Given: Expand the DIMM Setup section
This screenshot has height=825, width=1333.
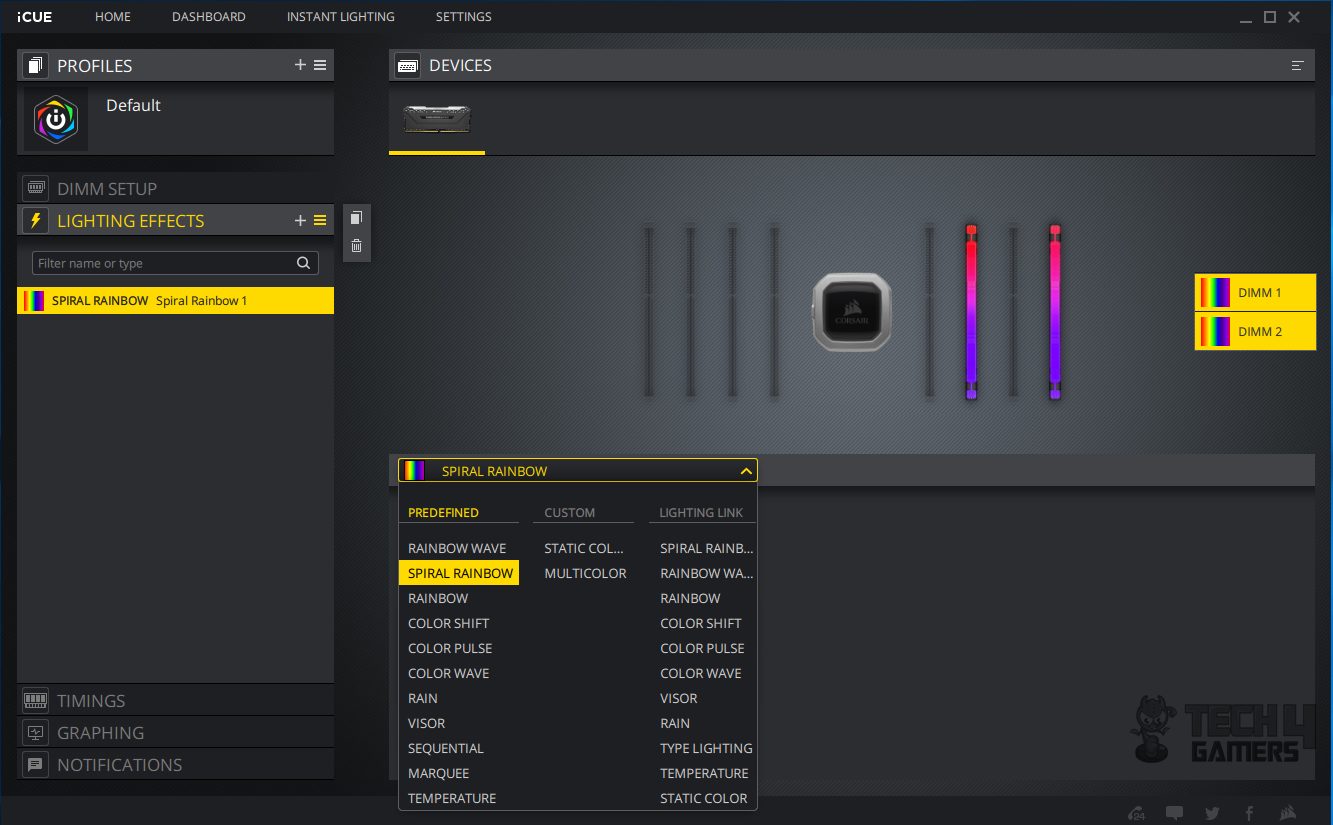Looking at the screenshot, I should [x=175, y=188].
